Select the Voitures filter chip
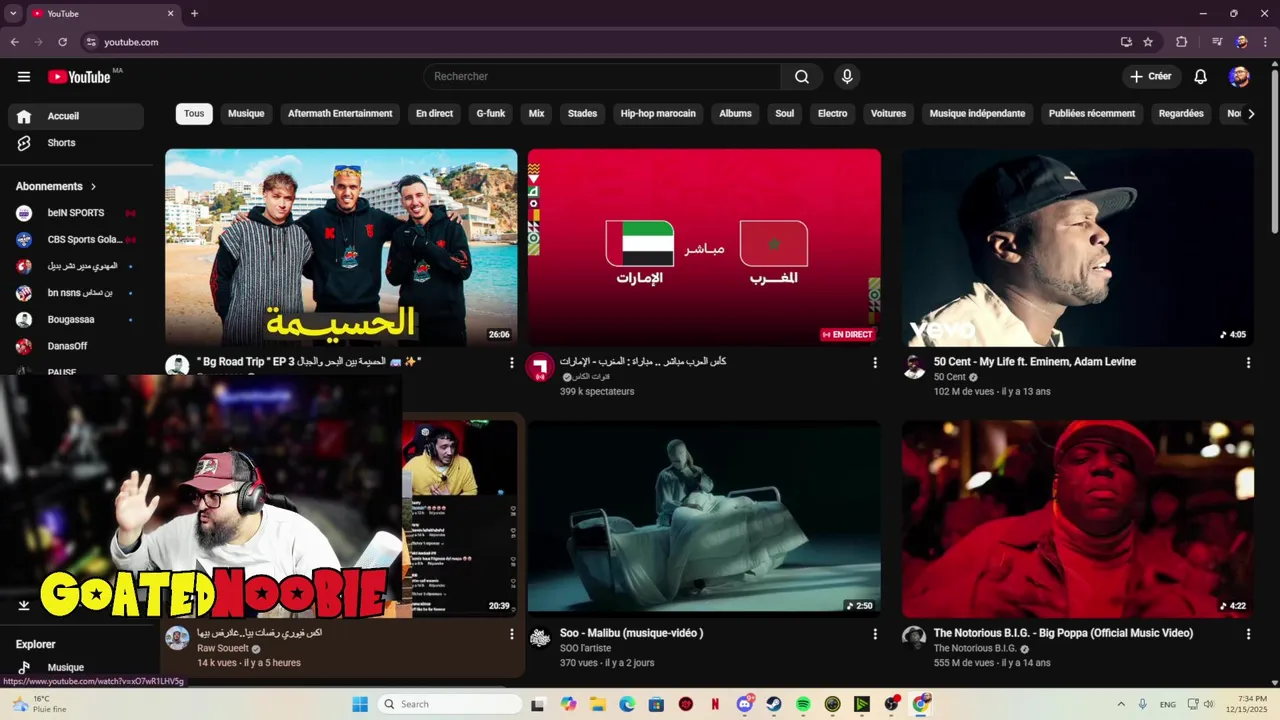Image resolution: width=1280 pixels, height=720 pixels. point(888,114)
